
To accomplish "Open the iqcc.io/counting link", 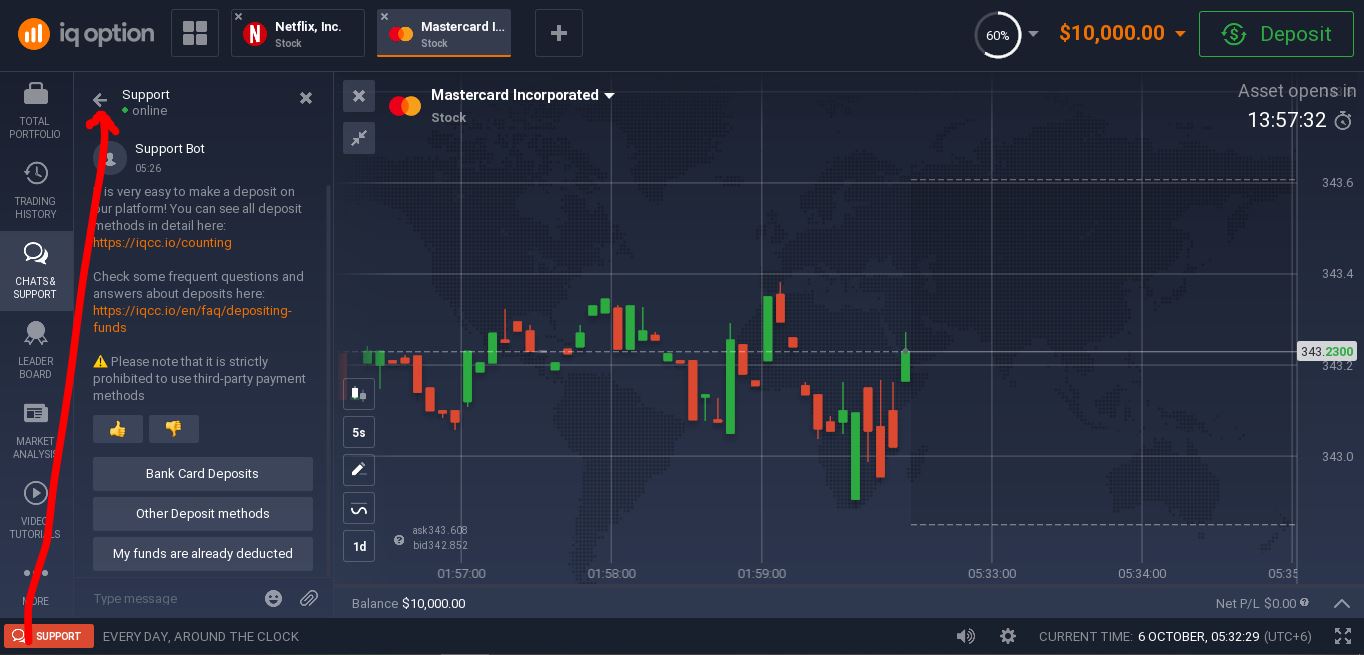I will click(162, 243).
